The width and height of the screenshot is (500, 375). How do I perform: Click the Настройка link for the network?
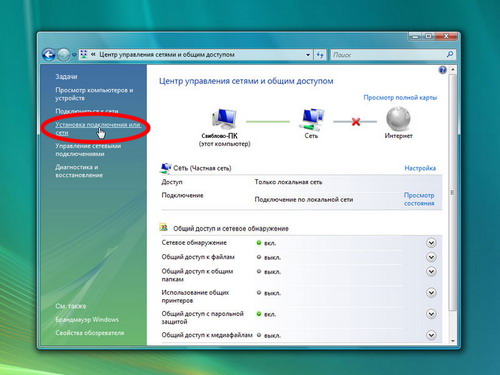pos(420,168)
